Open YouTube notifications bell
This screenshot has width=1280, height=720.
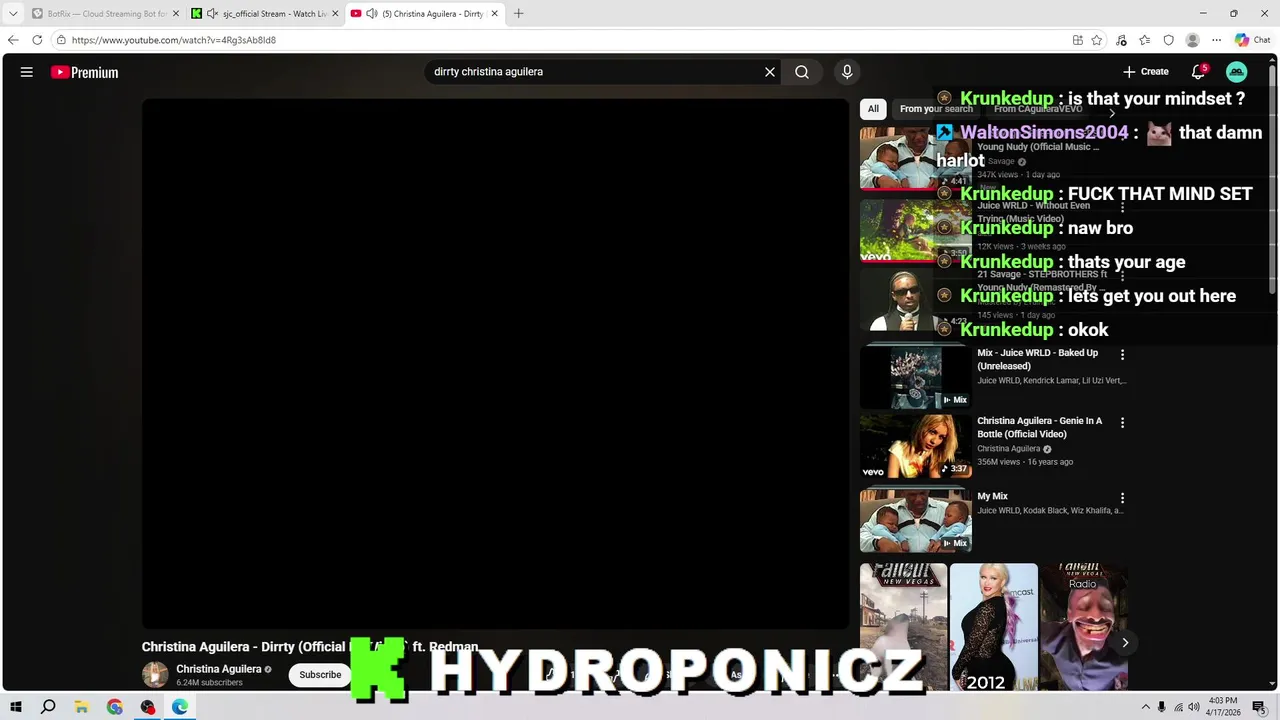1198,72
